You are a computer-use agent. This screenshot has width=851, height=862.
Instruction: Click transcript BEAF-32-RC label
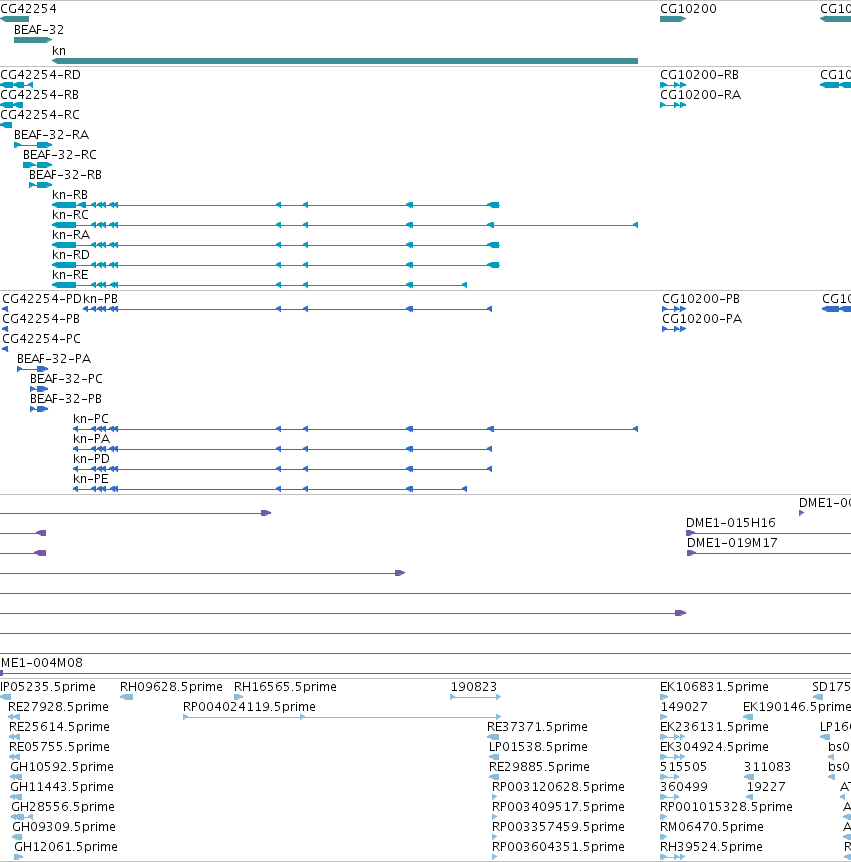60,154
